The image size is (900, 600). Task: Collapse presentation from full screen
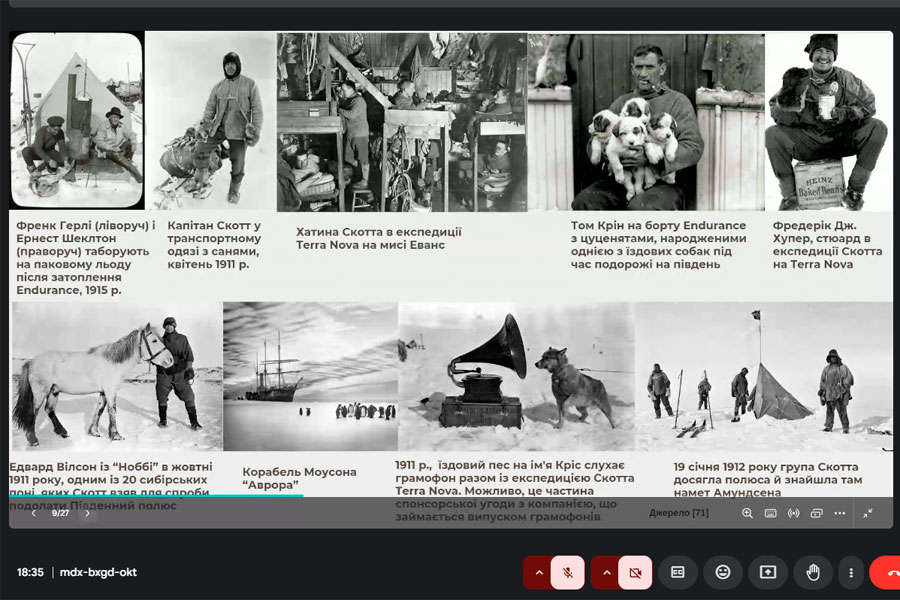pos(867,513)
